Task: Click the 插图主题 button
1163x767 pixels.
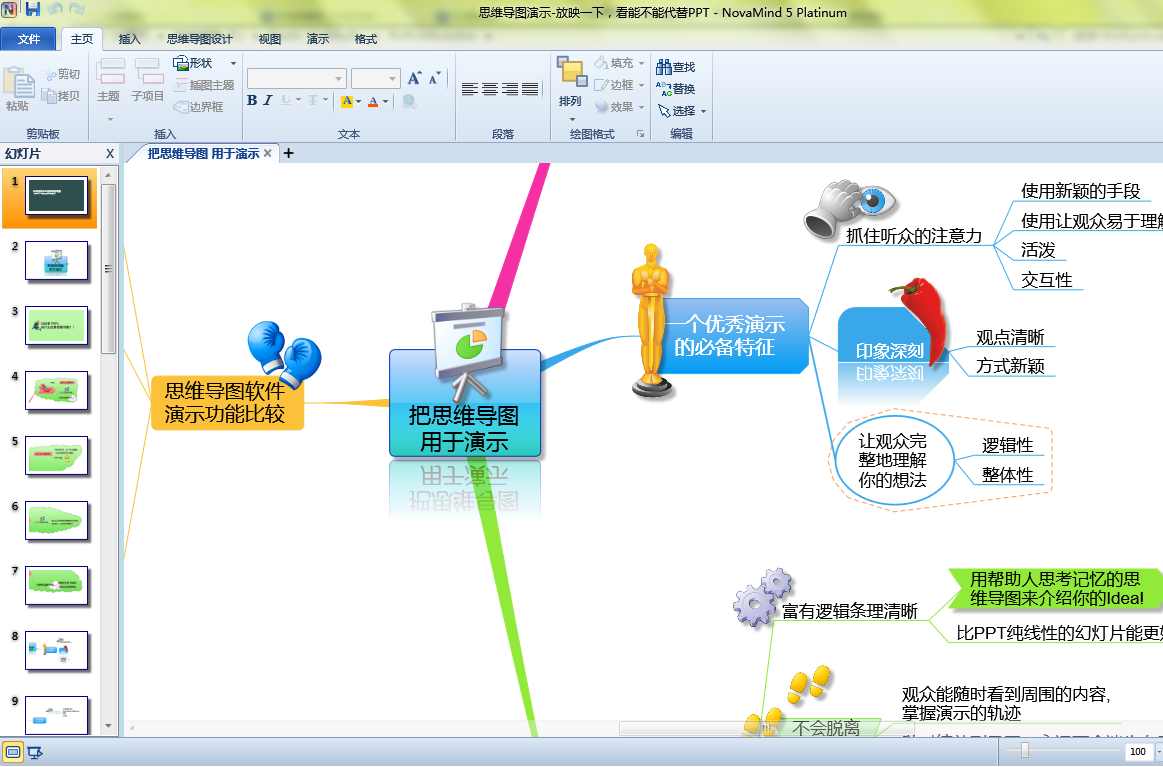Action: click(x=205, y=85)
